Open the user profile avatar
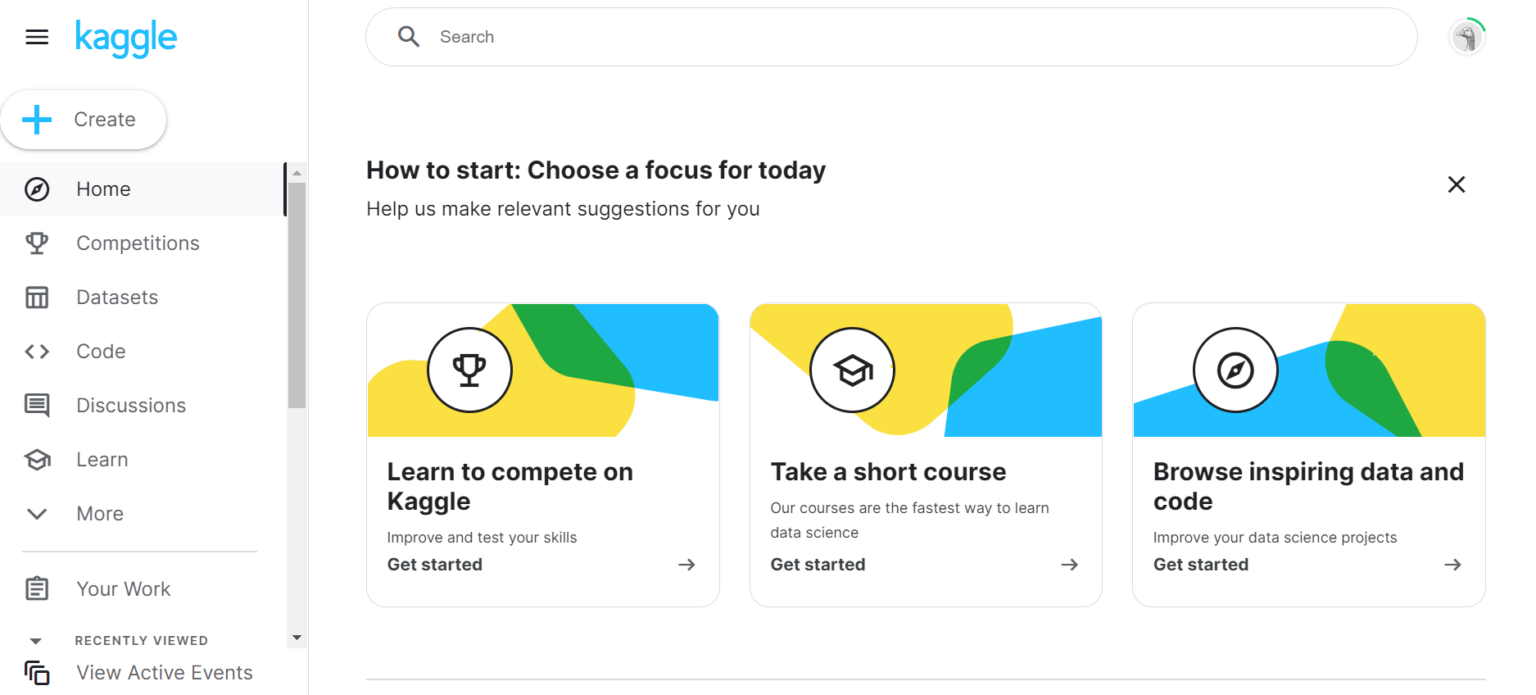Screen dimensions: 1536x695 pyautogui.click(x=1466, y=38)
